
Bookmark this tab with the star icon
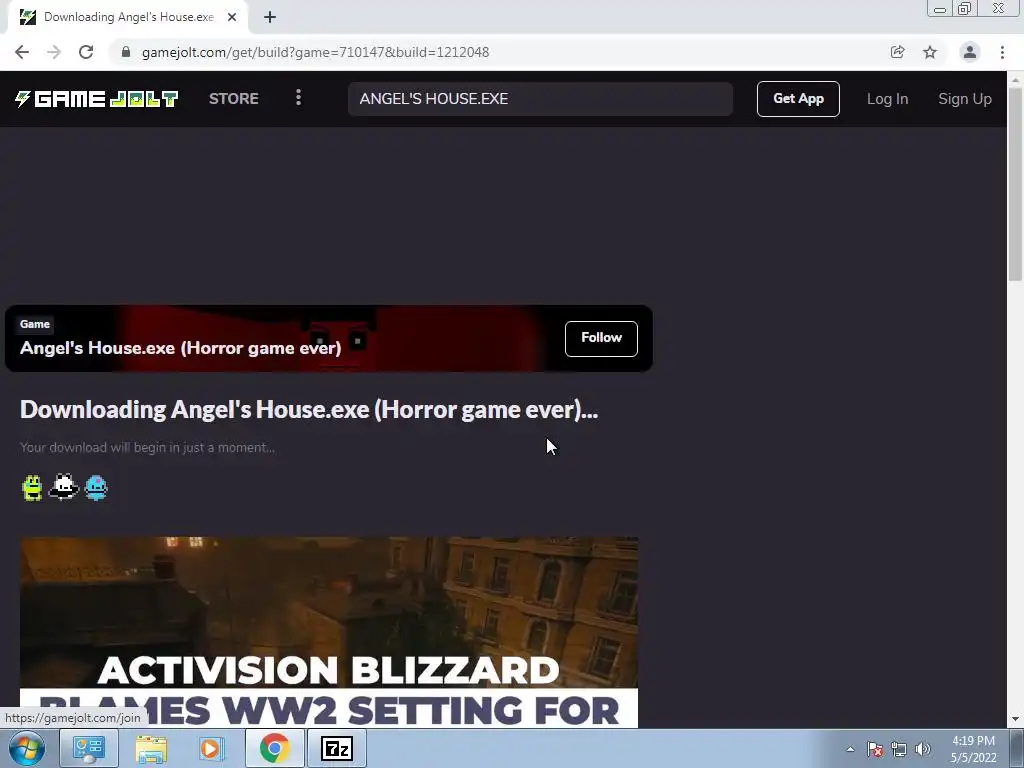pyautogui.click(x=930, y=52)
